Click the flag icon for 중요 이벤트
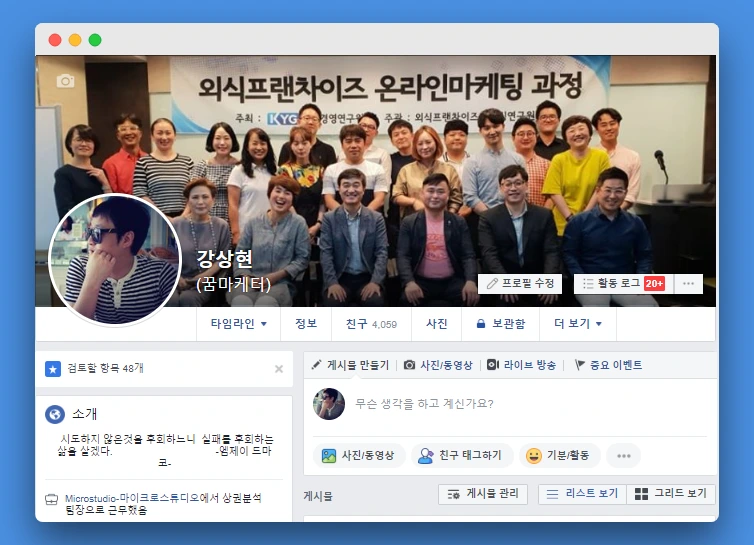The height and width of the screenshot is (545, 754). (579, 365)
